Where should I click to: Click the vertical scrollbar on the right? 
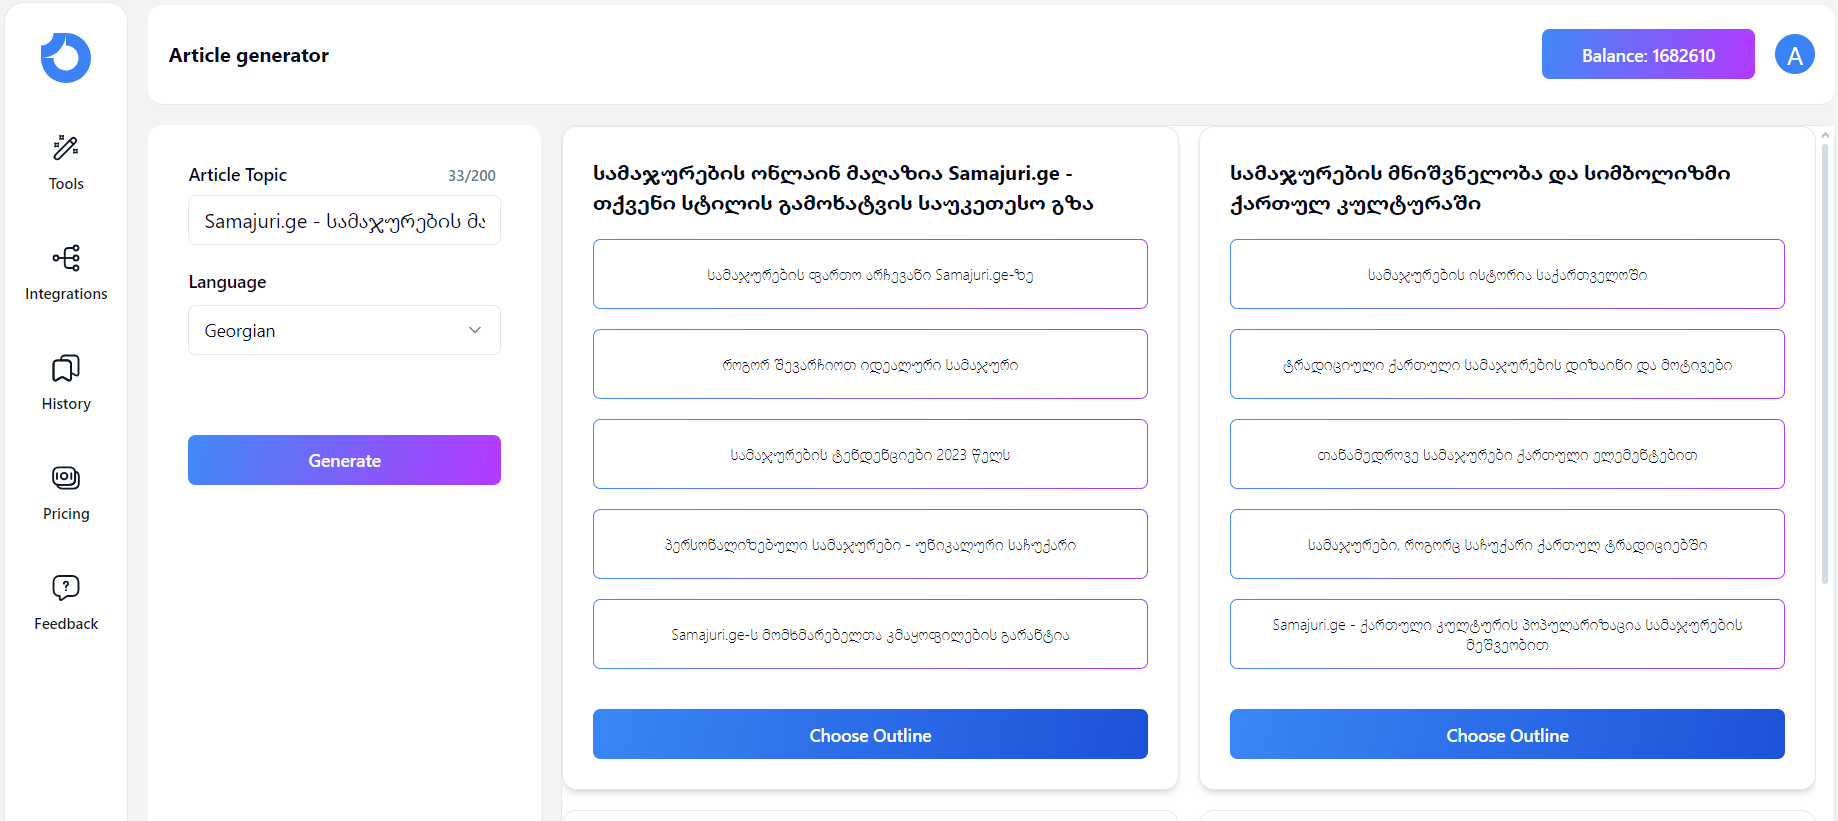point(1825,360)
